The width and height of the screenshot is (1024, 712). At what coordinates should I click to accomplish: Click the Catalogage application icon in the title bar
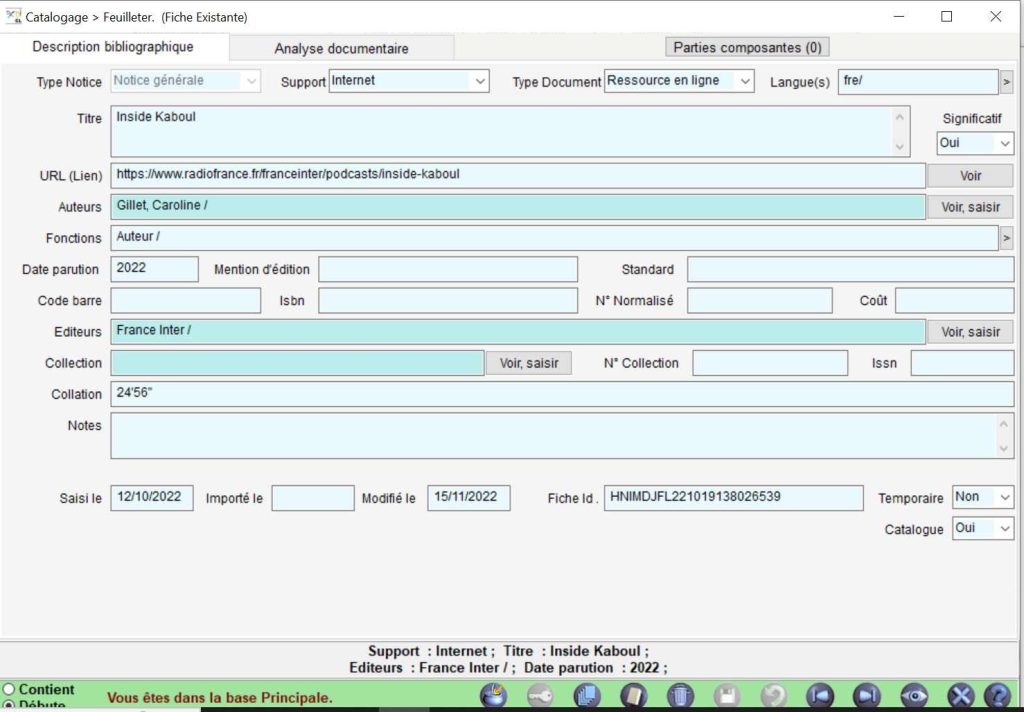point(13,16)
